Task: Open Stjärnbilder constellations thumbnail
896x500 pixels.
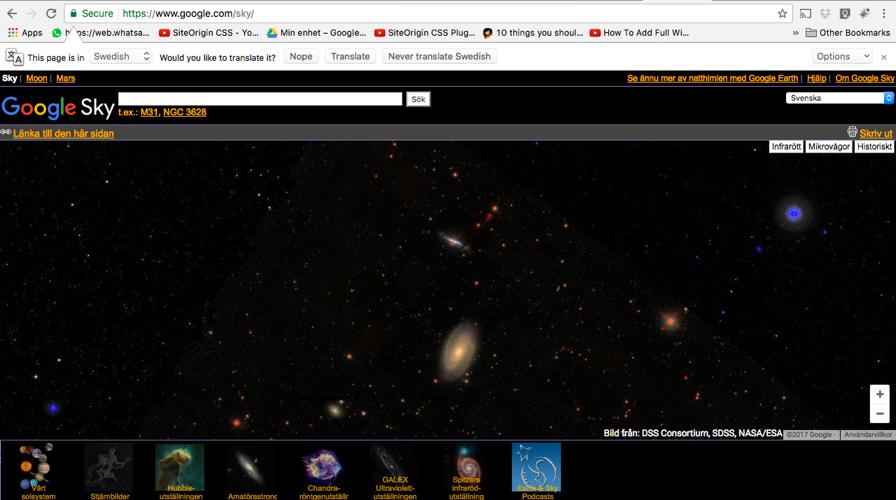Action: [x=109, y=471]
